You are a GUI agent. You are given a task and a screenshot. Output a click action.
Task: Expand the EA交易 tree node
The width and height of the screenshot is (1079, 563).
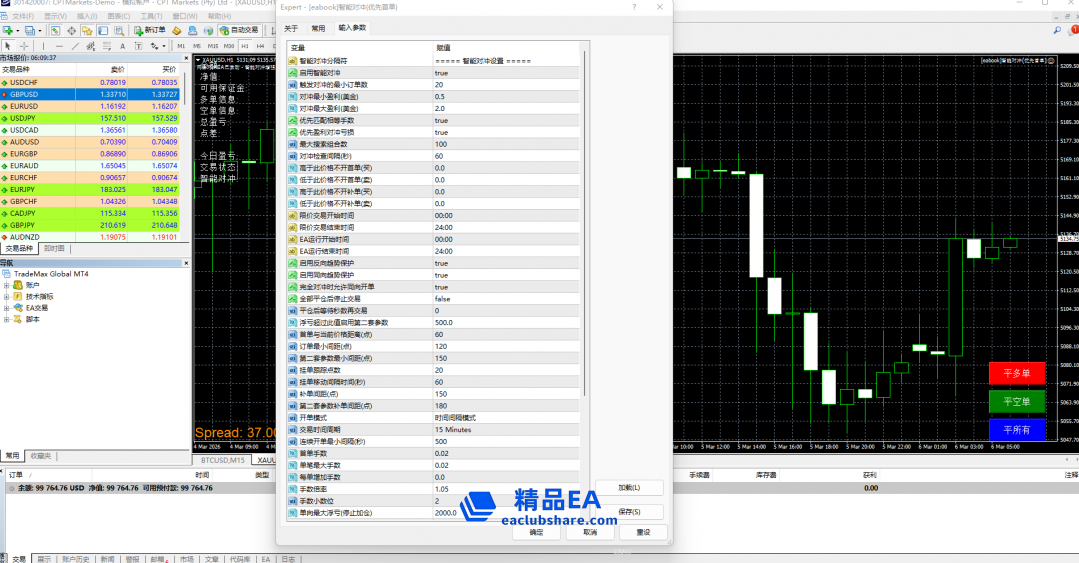pos(7,308)
